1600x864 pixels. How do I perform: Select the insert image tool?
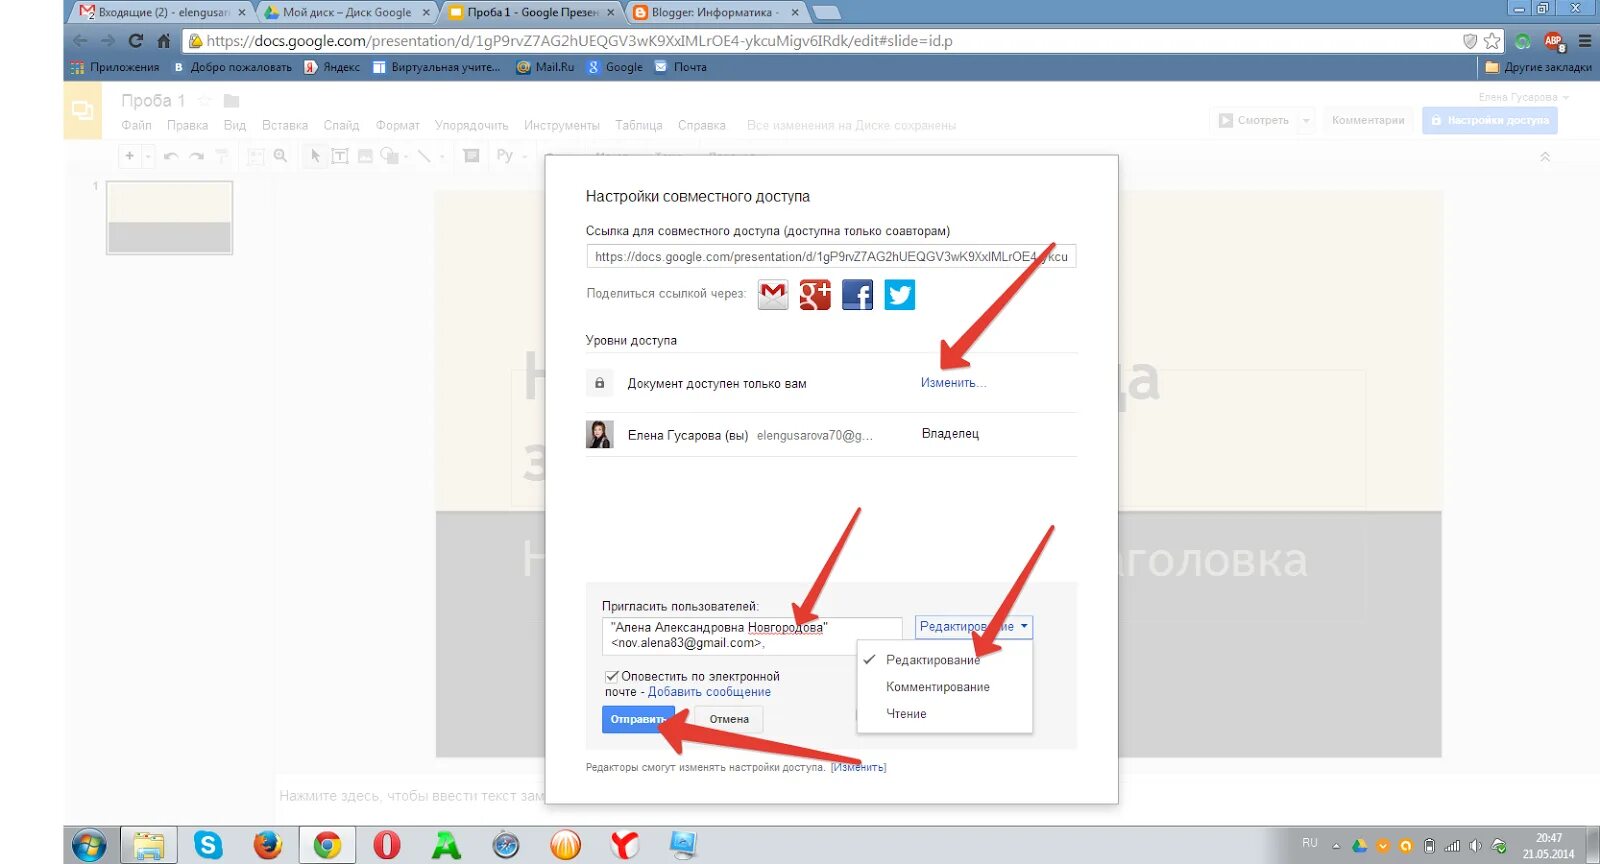pos(365,156)
